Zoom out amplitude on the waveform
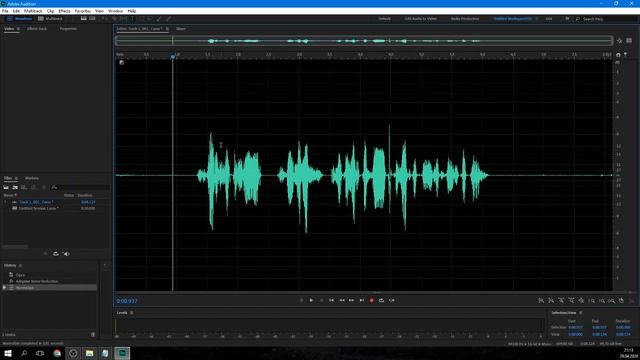The image size is (640, 360). [551, 301]
